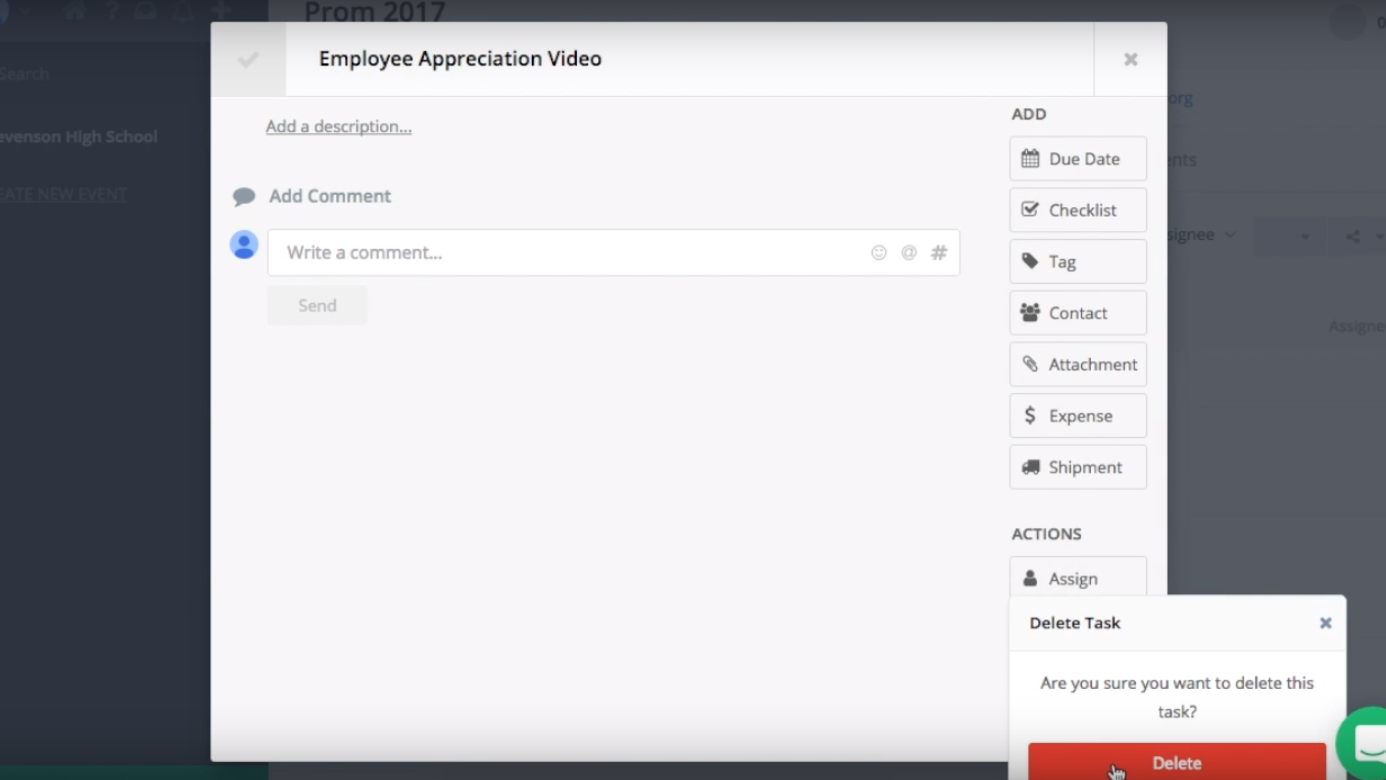Add an Expense to the task
The image size is (1386, 780).
[1077, 416]
